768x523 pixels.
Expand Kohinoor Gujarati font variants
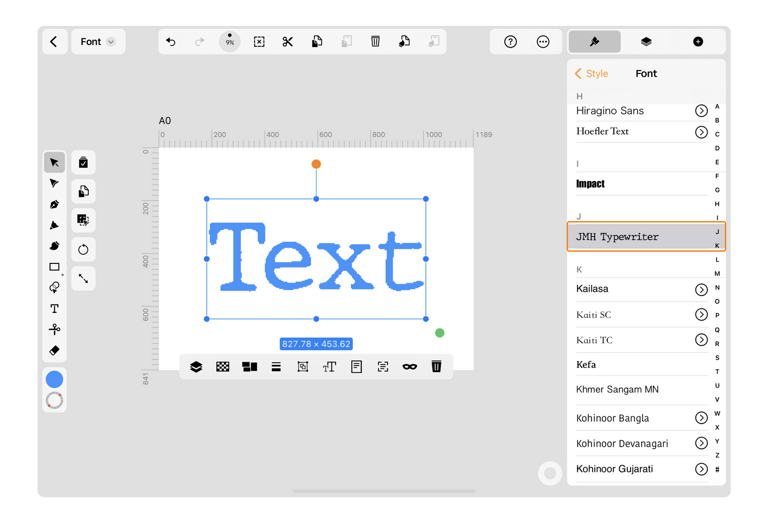(701, 469)
